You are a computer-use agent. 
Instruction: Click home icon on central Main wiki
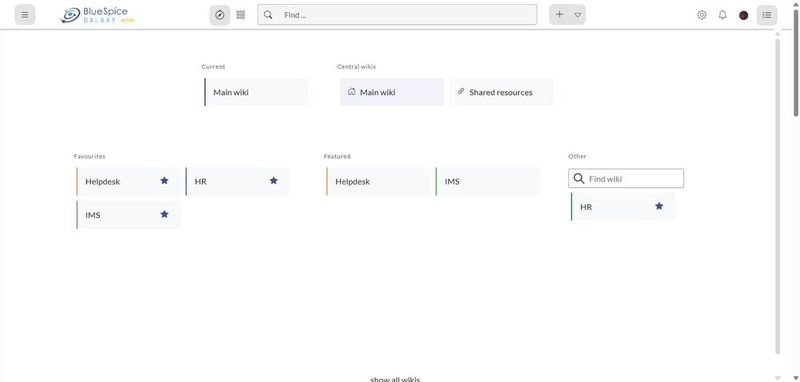[x=352, y=92]
